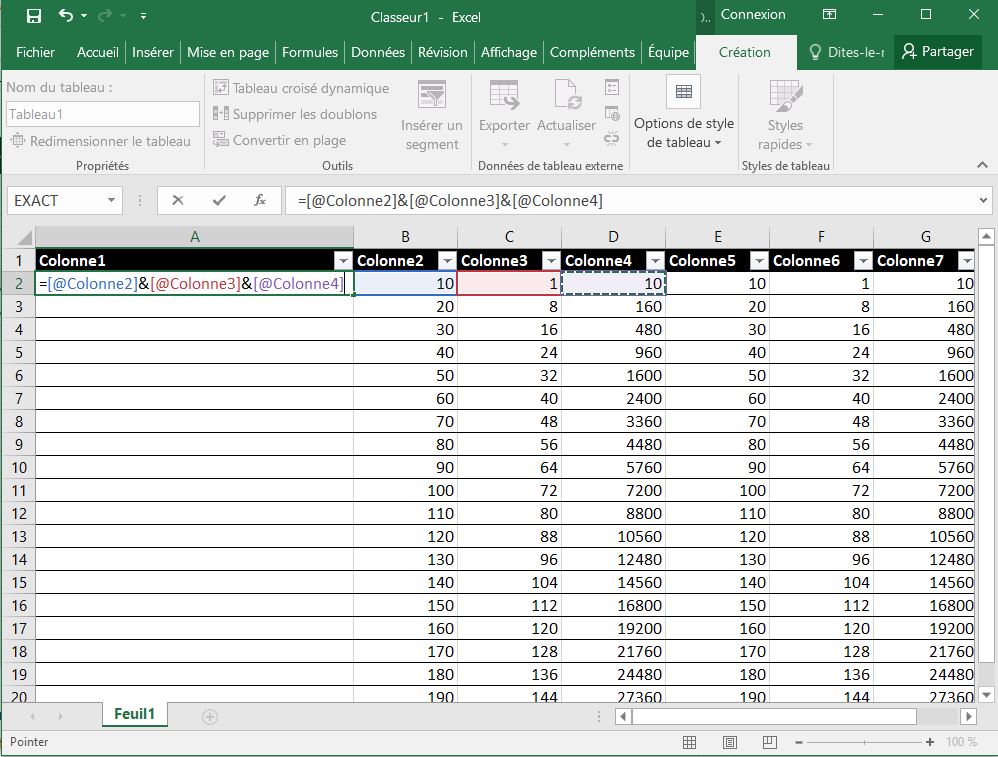Open Colonne2 filter dropdown
The width and height of the screenshot is (998, 757).
point(447,260)
